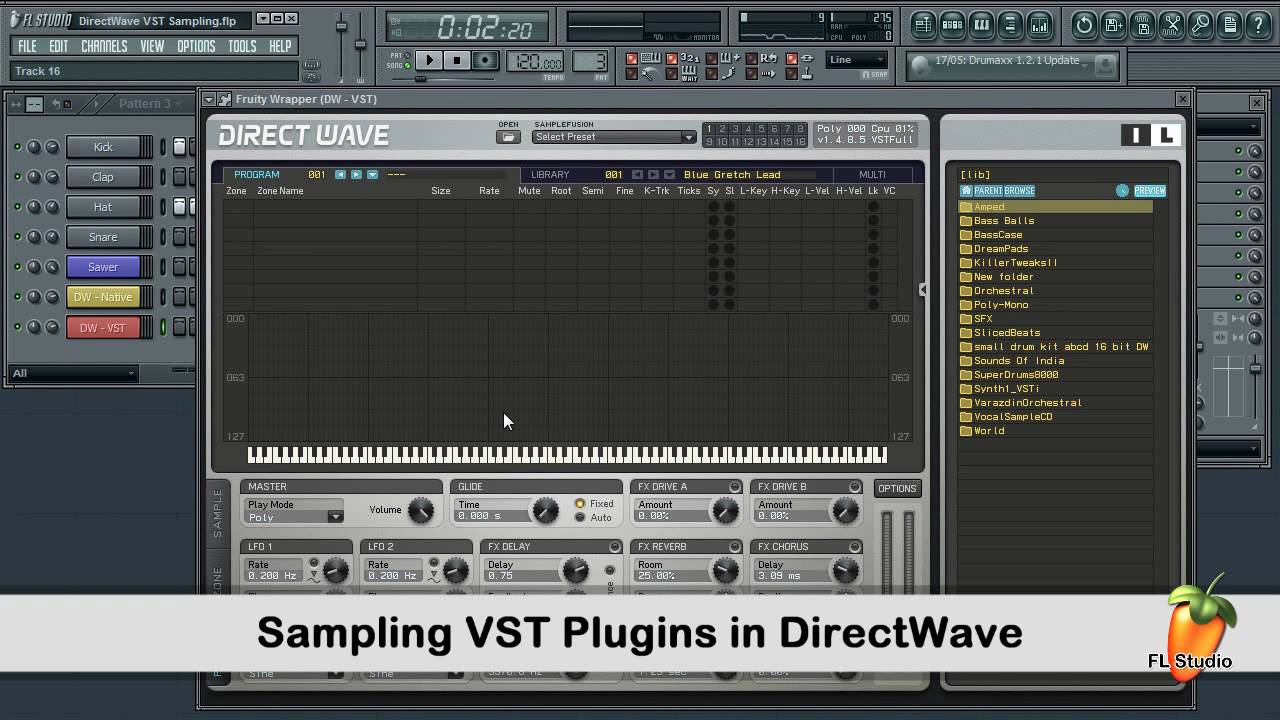Toggle FX Delay on
The width and height of the screenshot is (1280, 720).
pyautogui.click(x=615, y=547)
